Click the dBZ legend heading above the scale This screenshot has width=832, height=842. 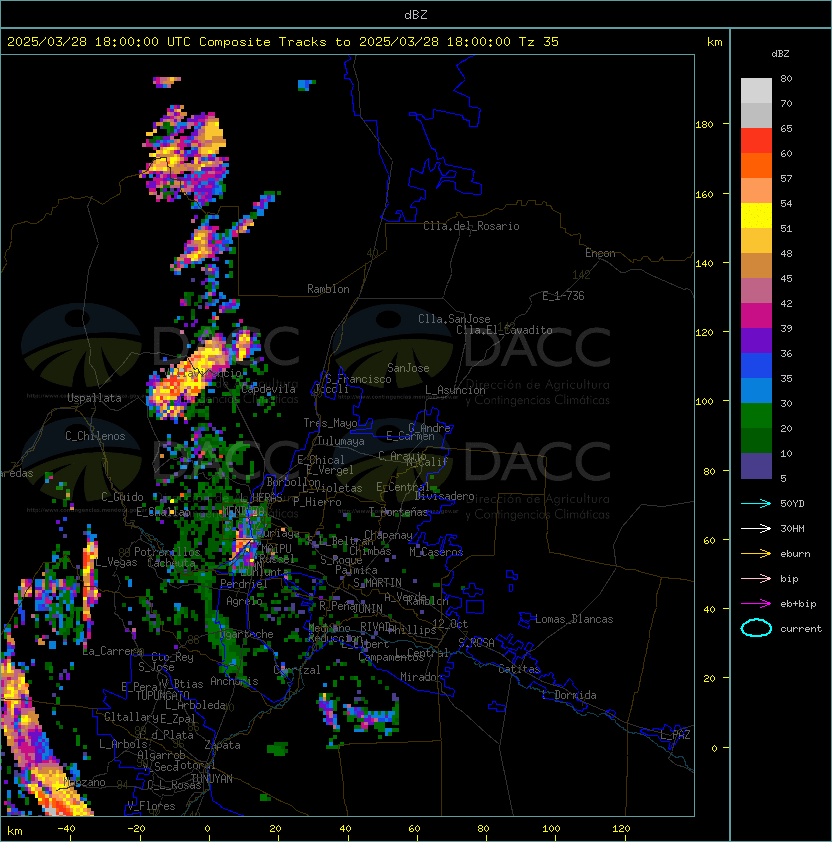coord(780,54)
